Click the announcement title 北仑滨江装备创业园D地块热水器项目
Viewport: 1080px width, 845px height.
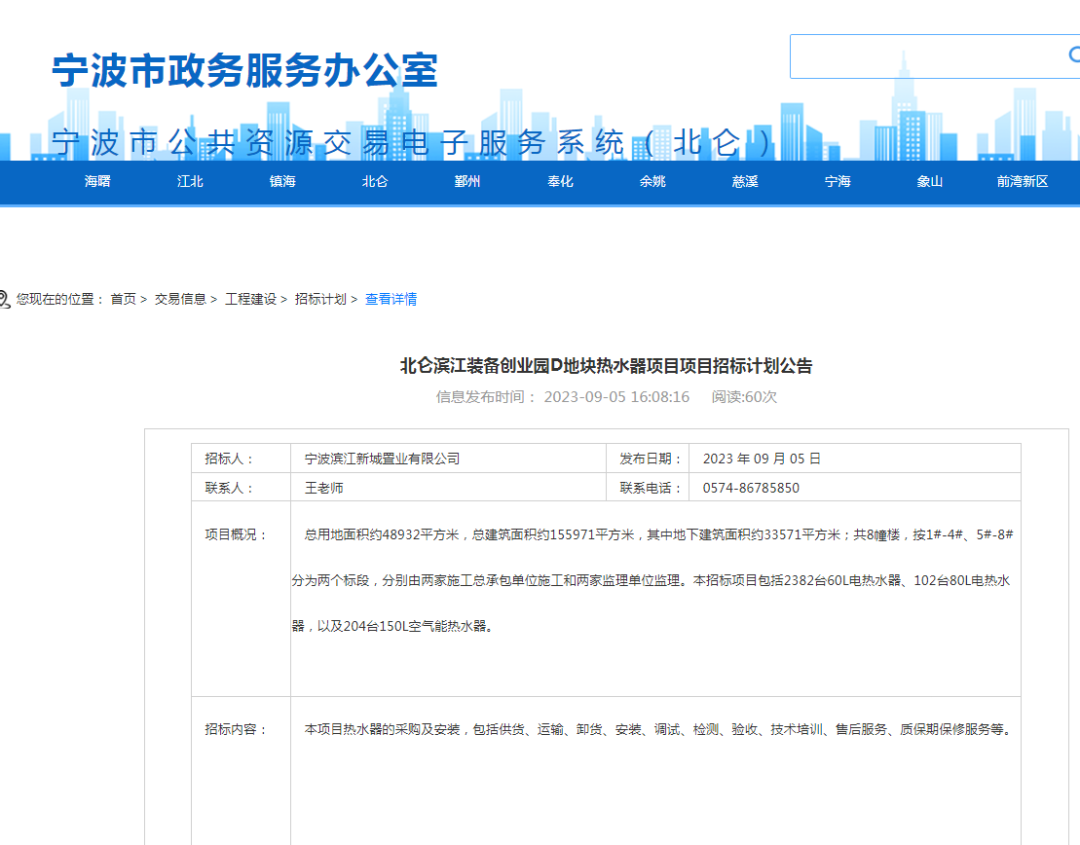(606, 365)
